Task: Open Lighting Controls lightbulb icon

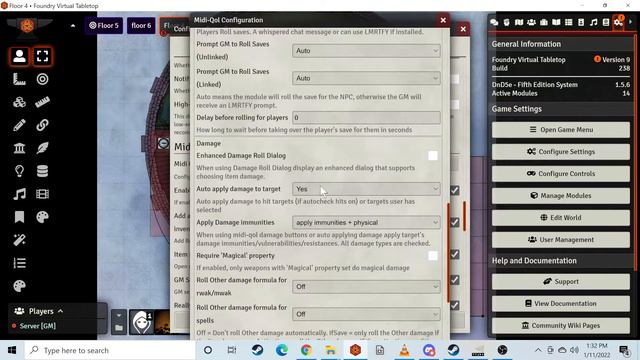Action: tap(19, 171)
